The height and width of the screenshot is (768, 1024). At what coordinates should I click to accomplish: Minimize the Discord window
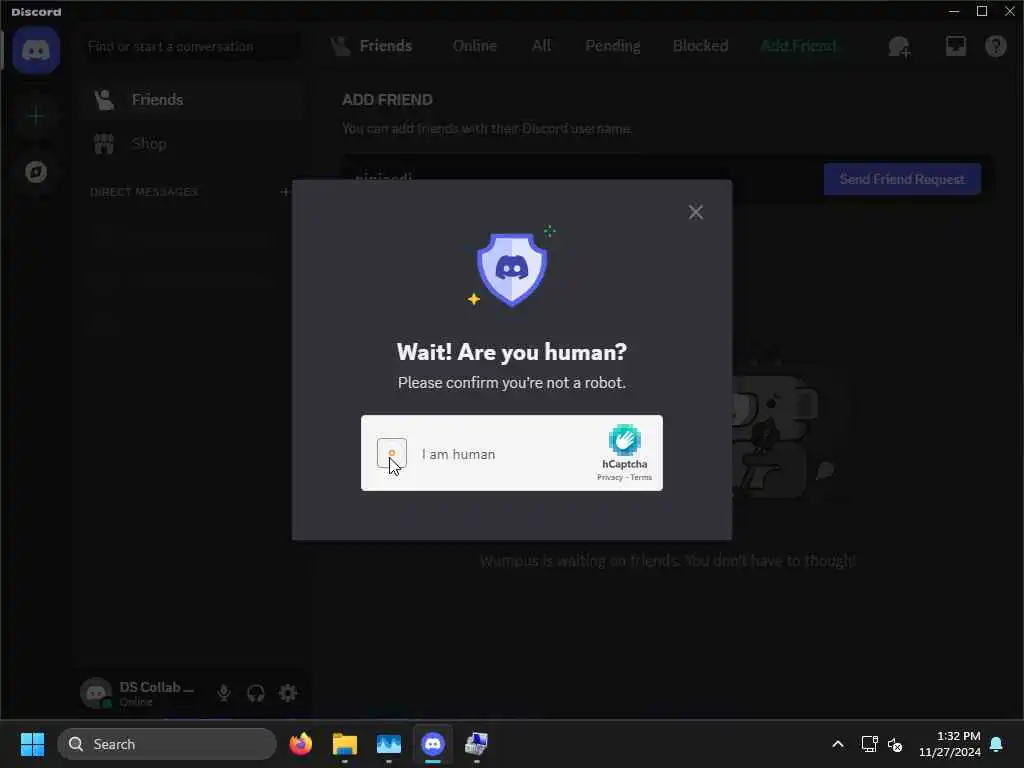coord(953,11)
